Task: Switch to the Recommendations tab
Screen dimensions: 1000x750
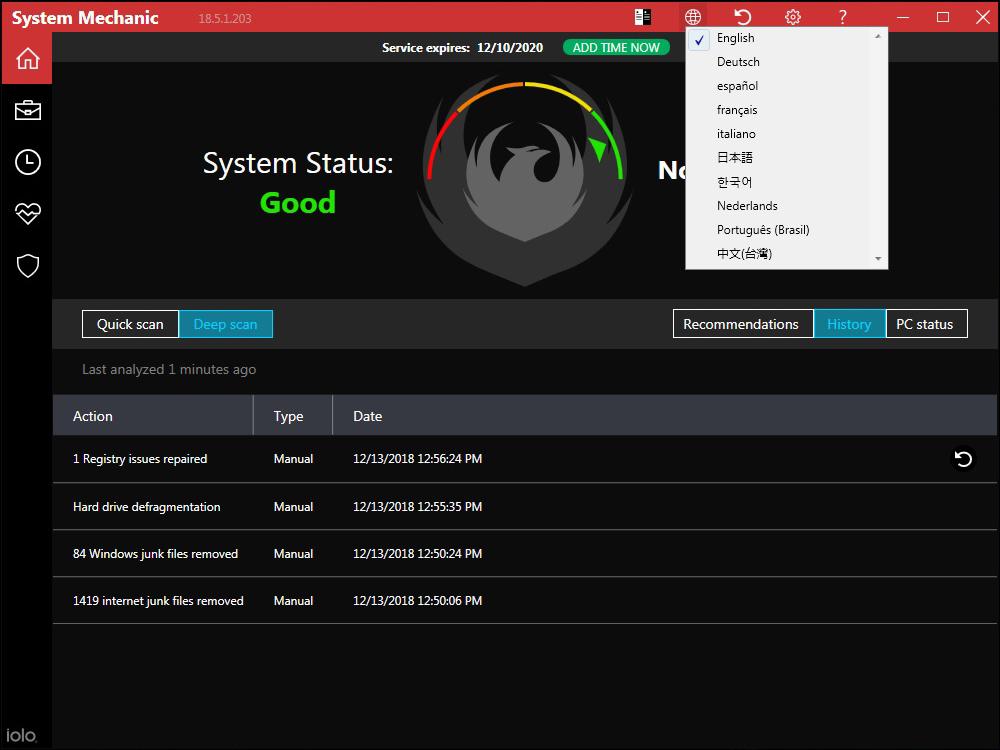Action: click(x=742, y=323)
